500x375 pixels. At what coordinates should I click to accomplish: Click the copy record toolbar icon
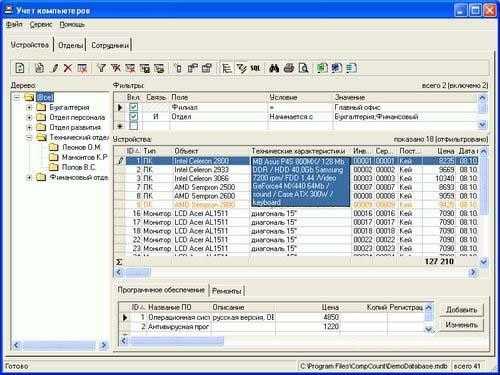39,68
